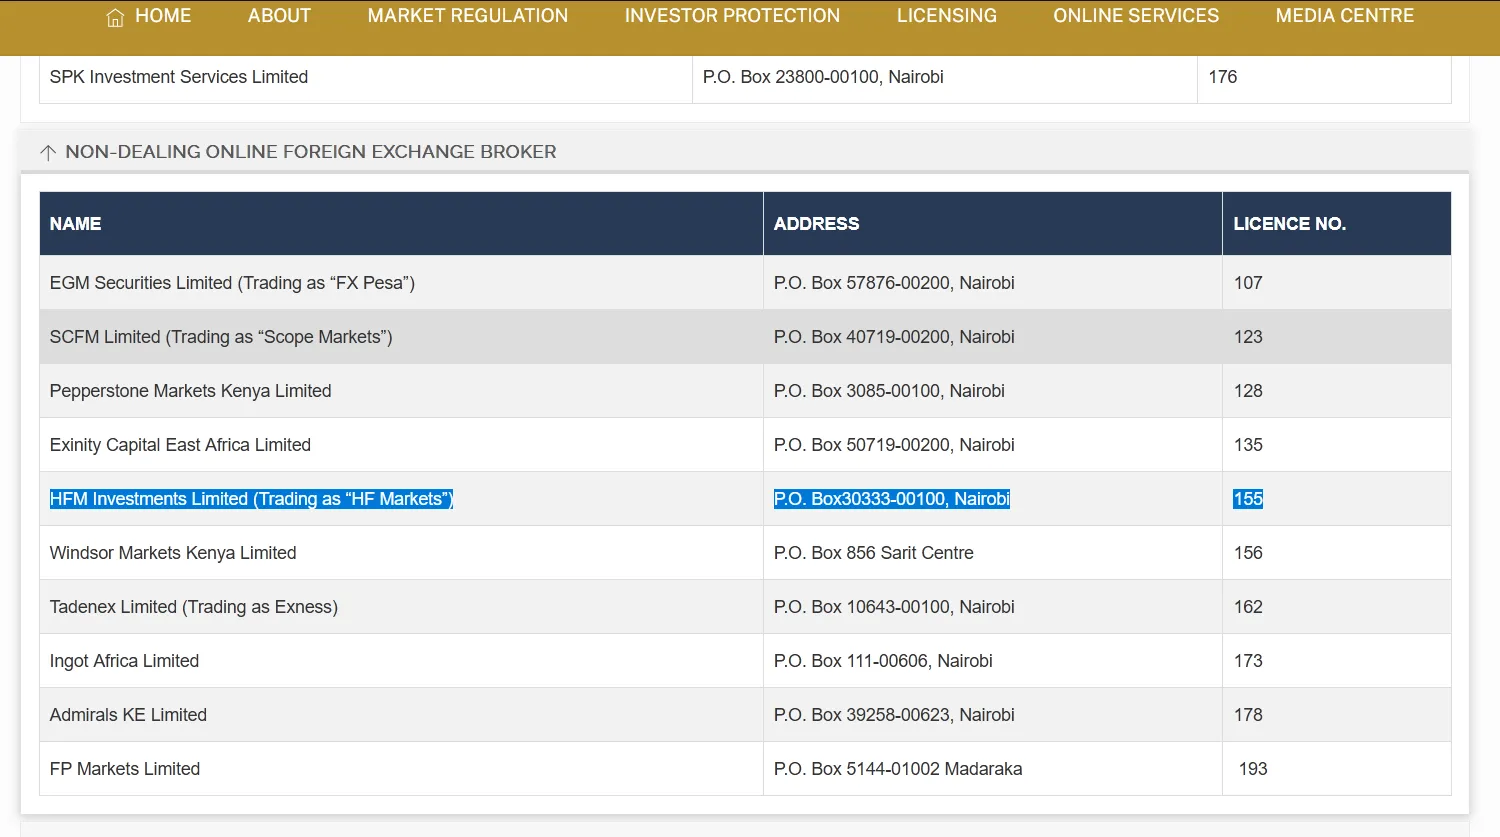Viewport: 1500px width, 837px height.
Task: Click address P.O. Box 39258-00623, Nairobi
Action: (894, 715)
